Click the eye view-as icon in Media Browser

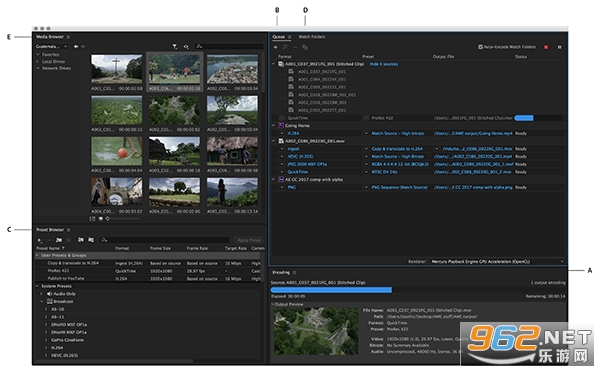pos(186,46)
